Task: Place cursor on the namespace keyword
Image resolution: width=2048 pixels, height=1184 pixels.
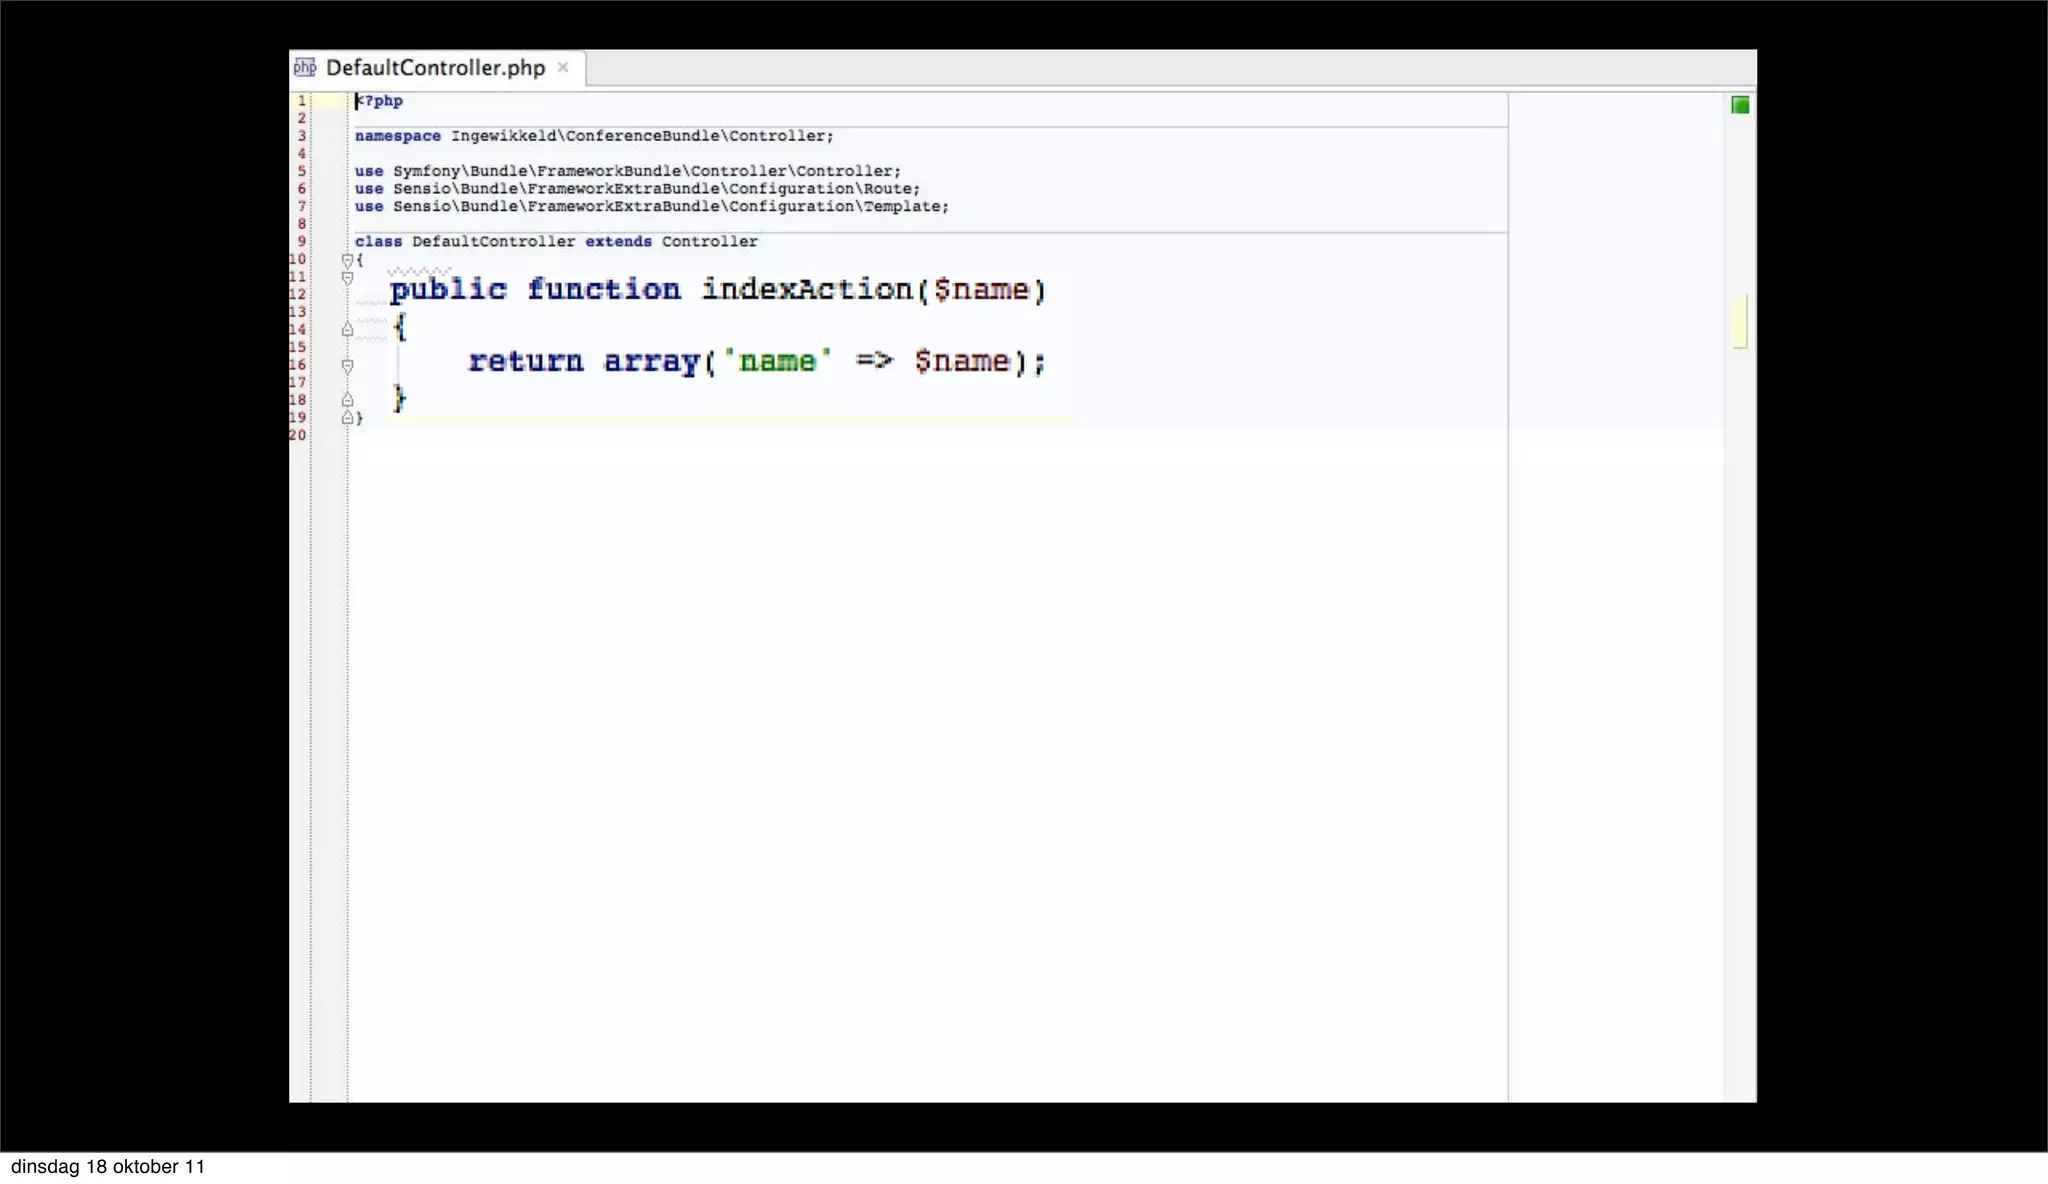Action: (397, 136)
